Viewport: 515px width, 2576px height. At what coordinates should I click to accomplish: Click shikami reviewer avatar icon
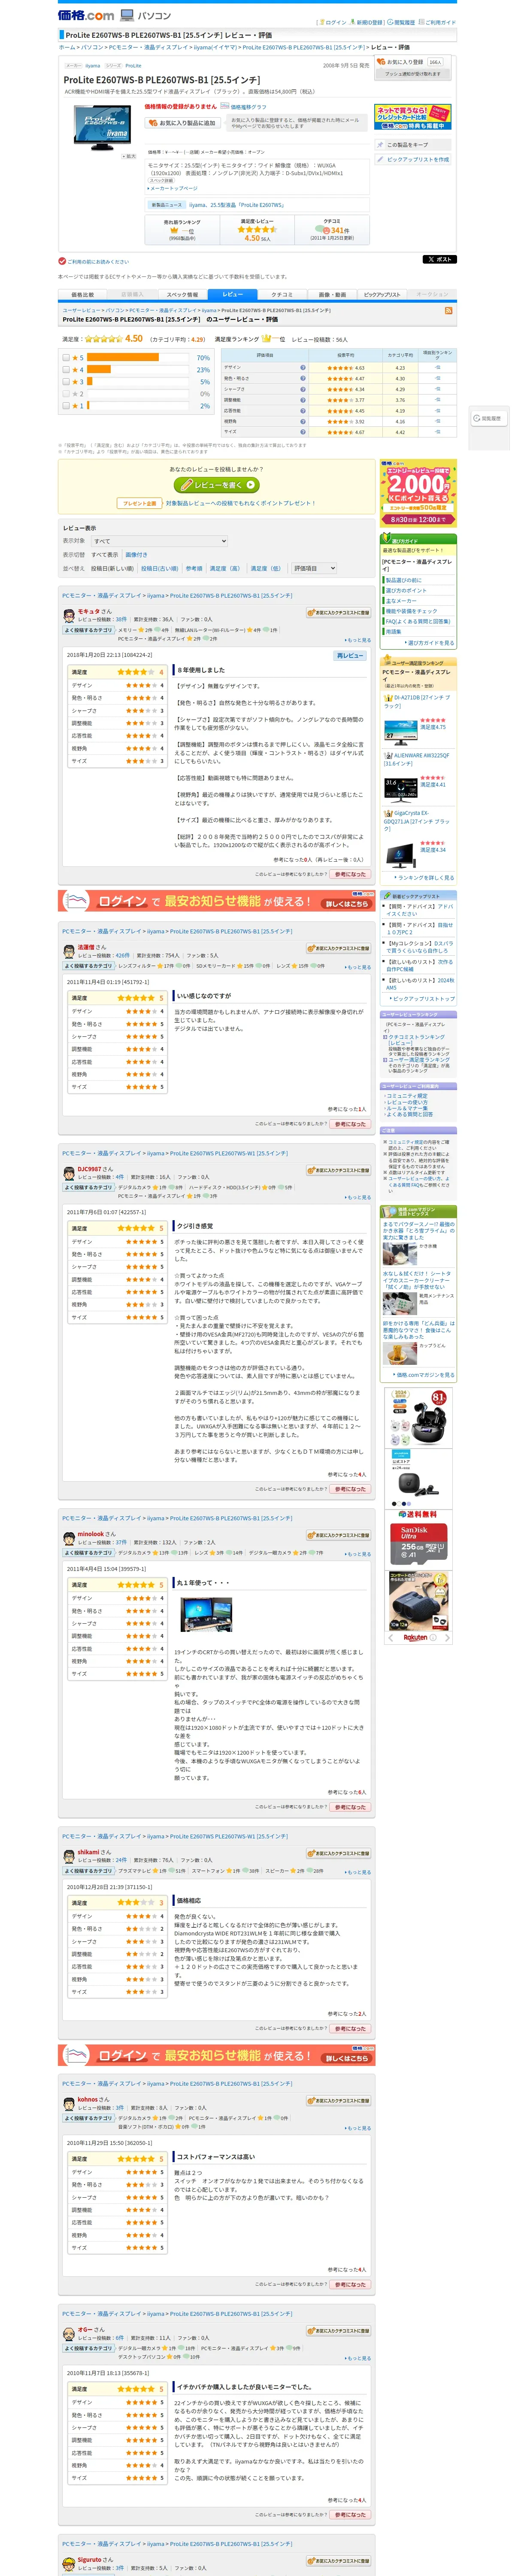pos(70,1856)
